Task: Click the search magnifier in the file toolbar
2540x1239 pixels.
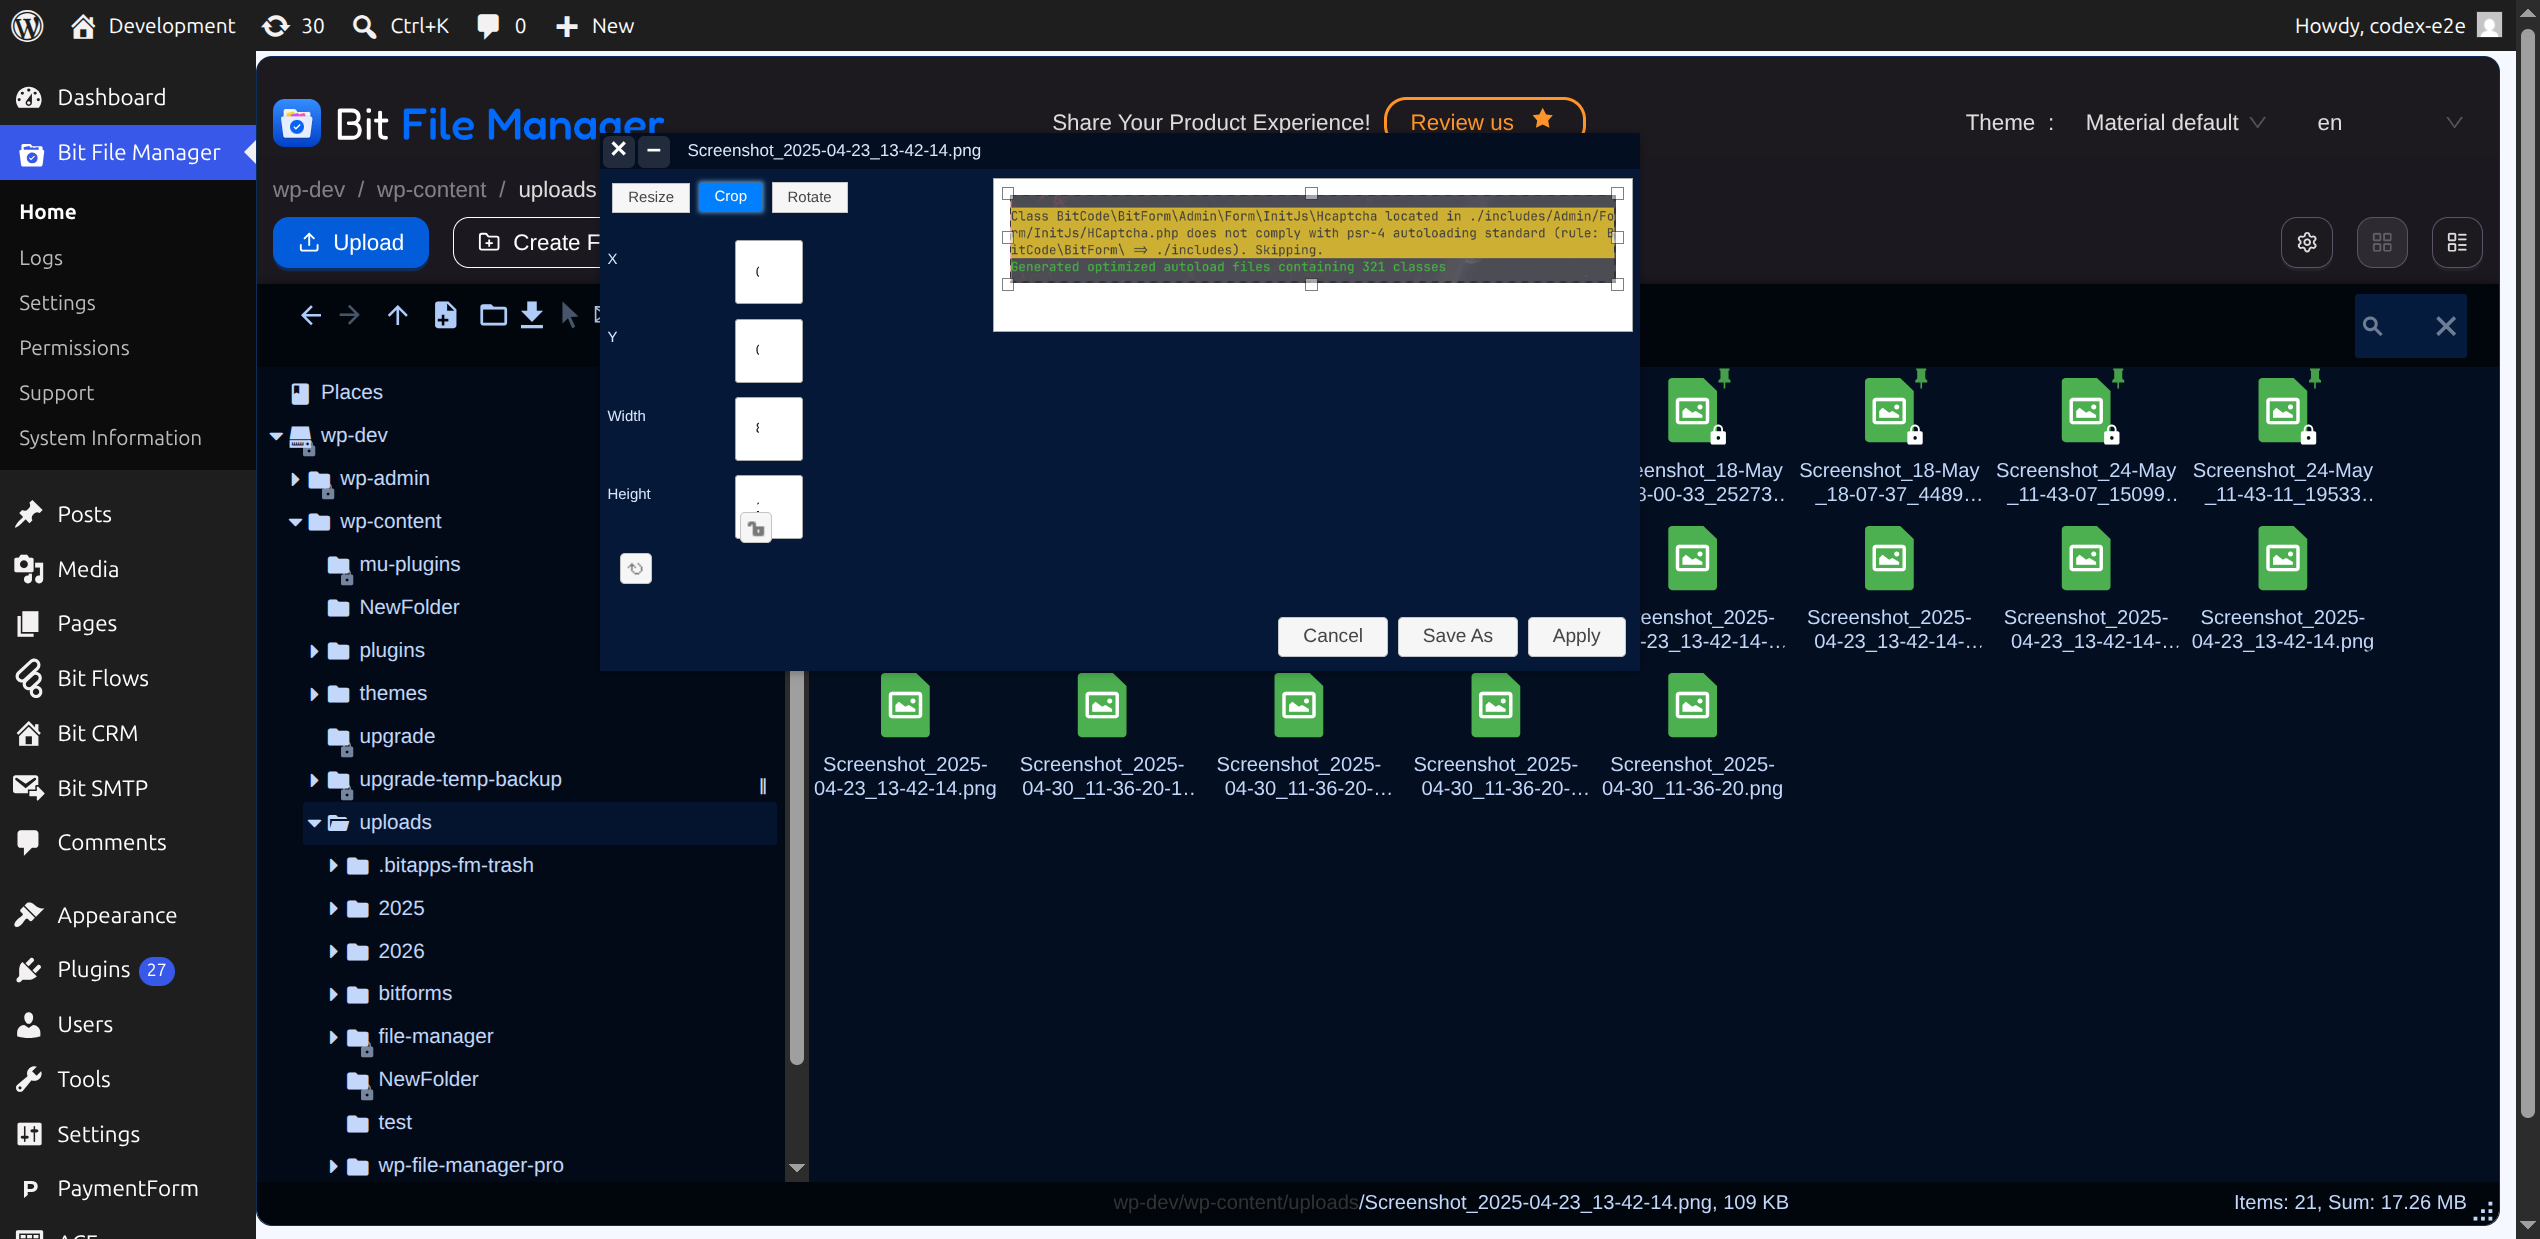Action: point(2372,326)
